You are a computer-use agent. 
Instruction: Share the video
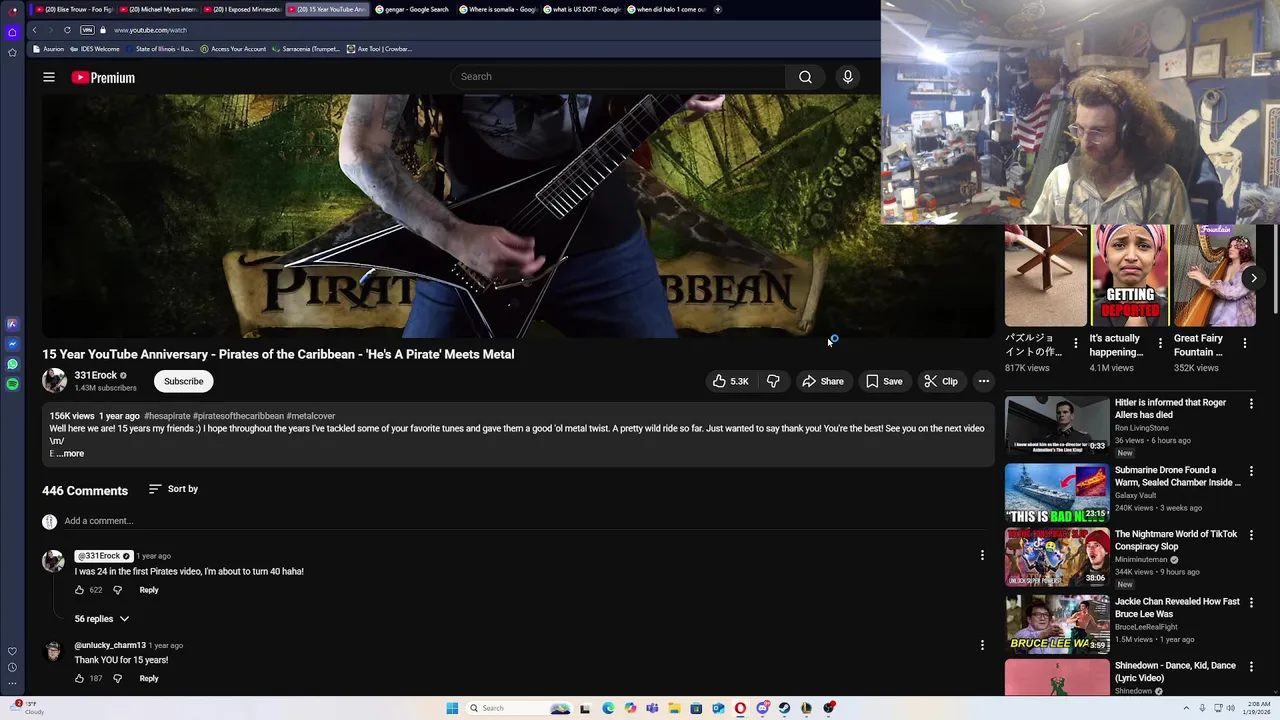[823, 381]
